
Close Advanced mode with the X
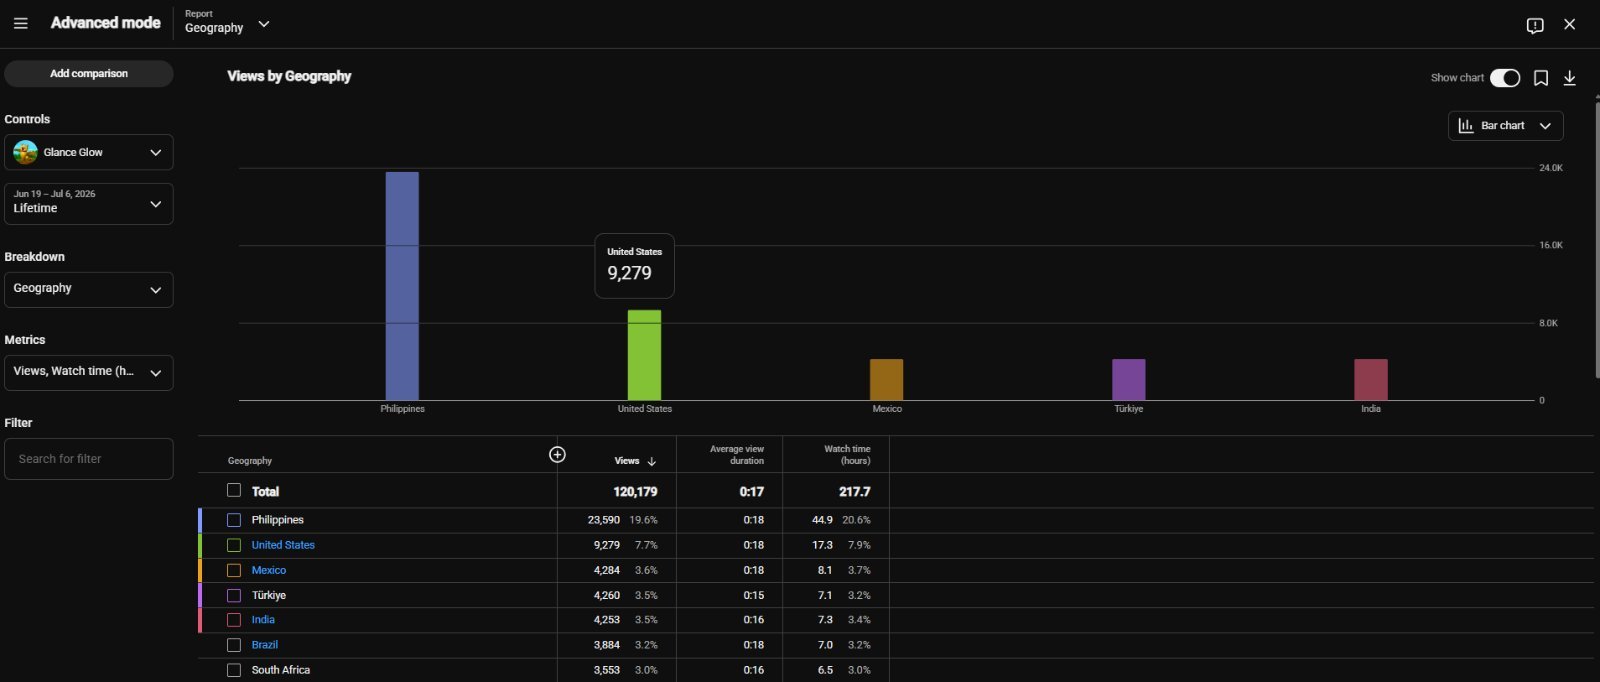1570,24
